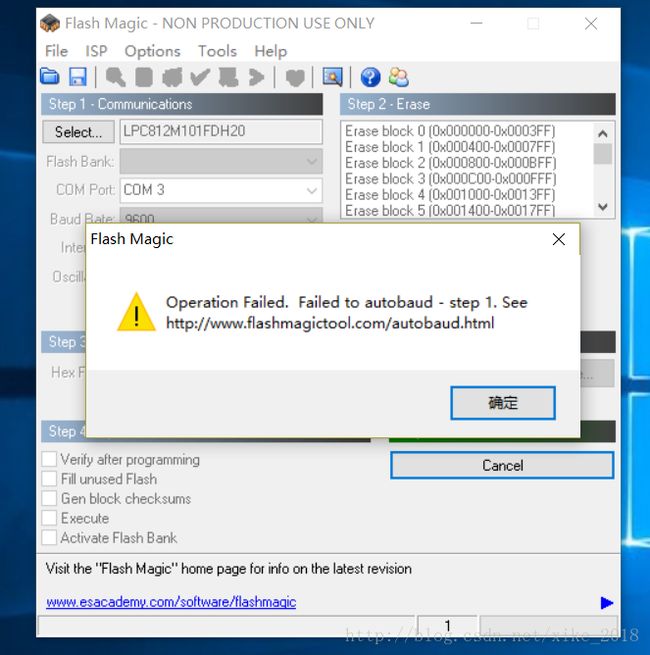This screenshot has height=655, width=650.
Task: Select Erase block 1 (0x000400-0x0007FF)
Action: [x=450, y=147]
